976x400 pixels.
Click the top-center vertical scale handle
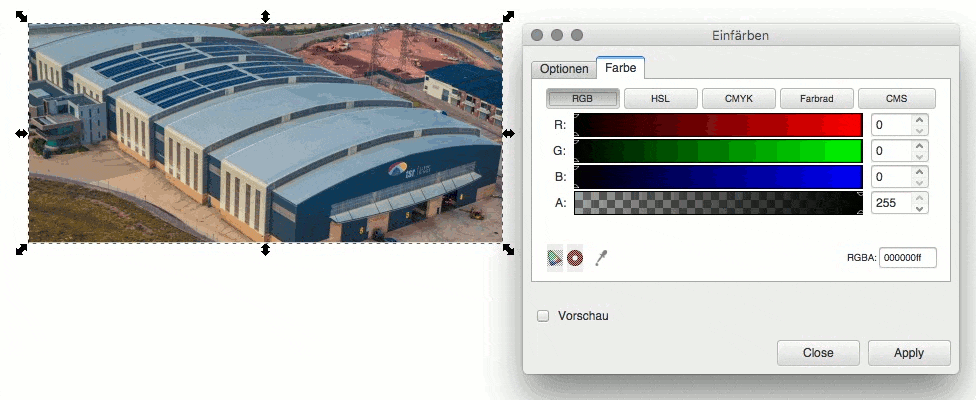(265, 16)
